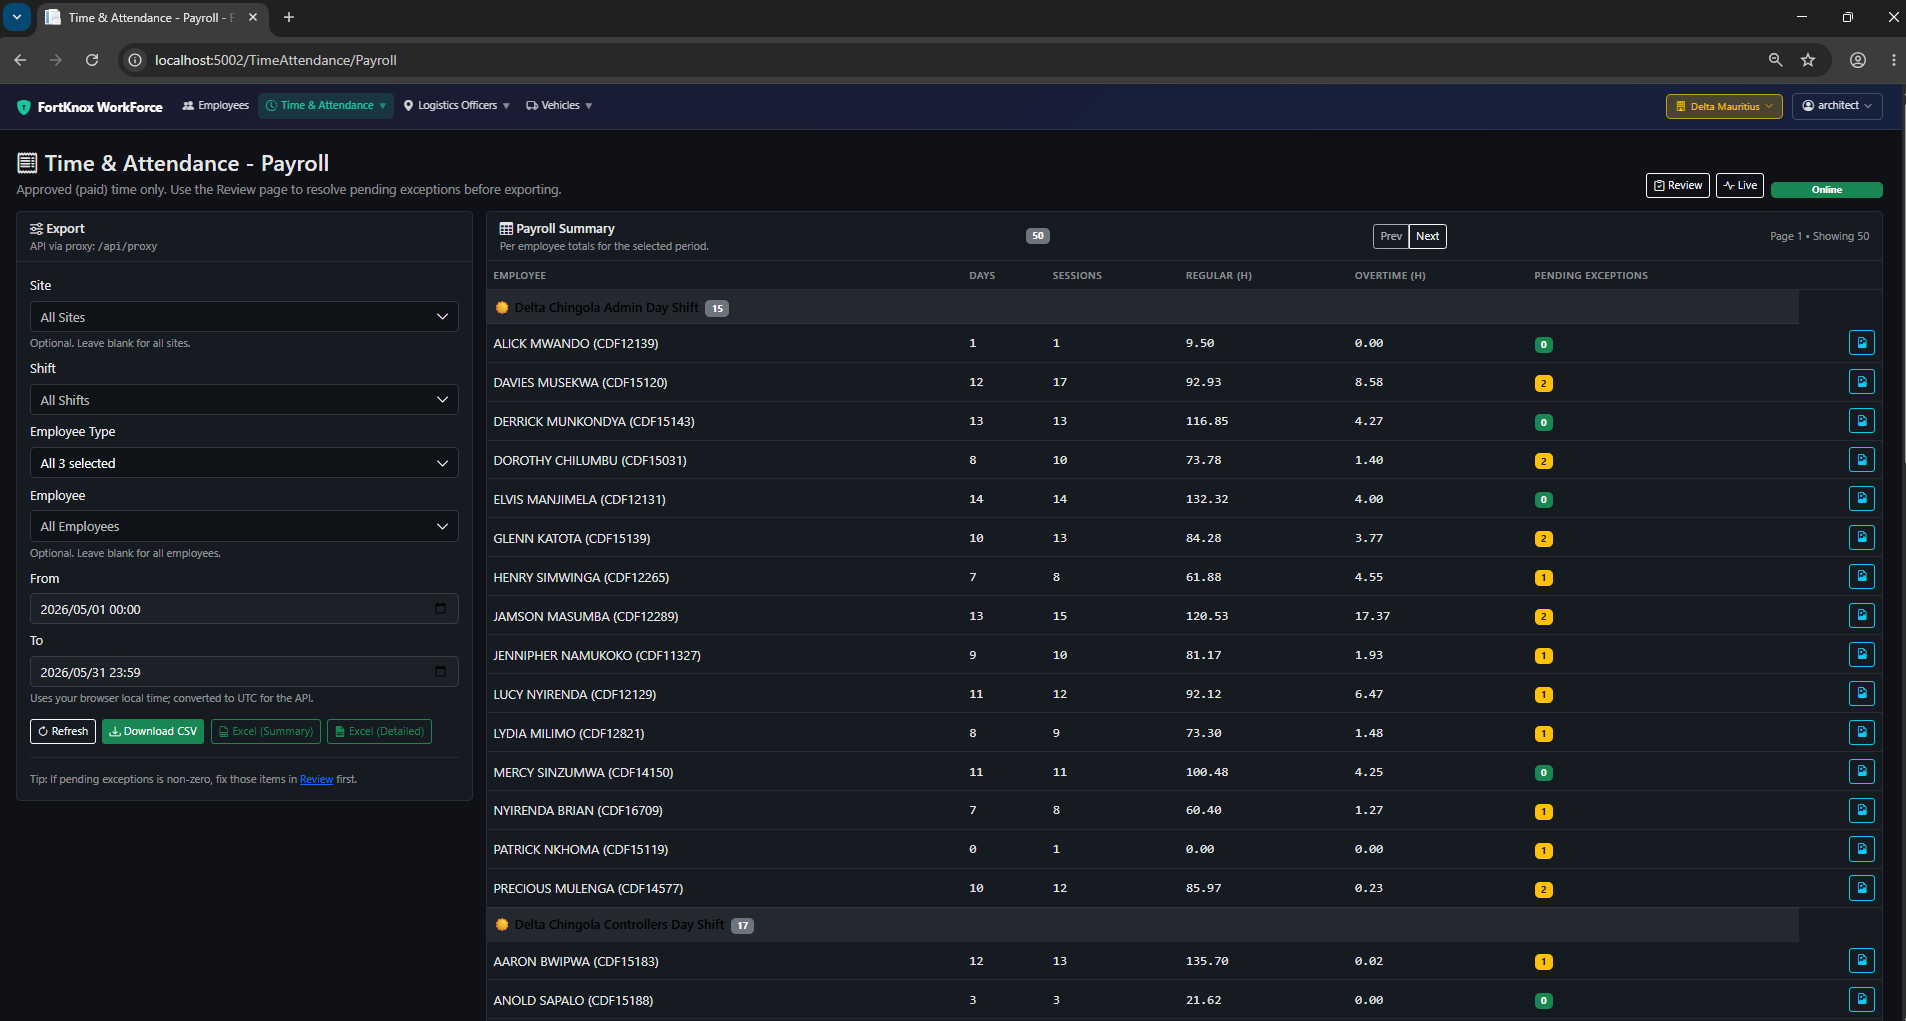
Task: Click the browser back arrow
Action: click(x=20, y=60)
